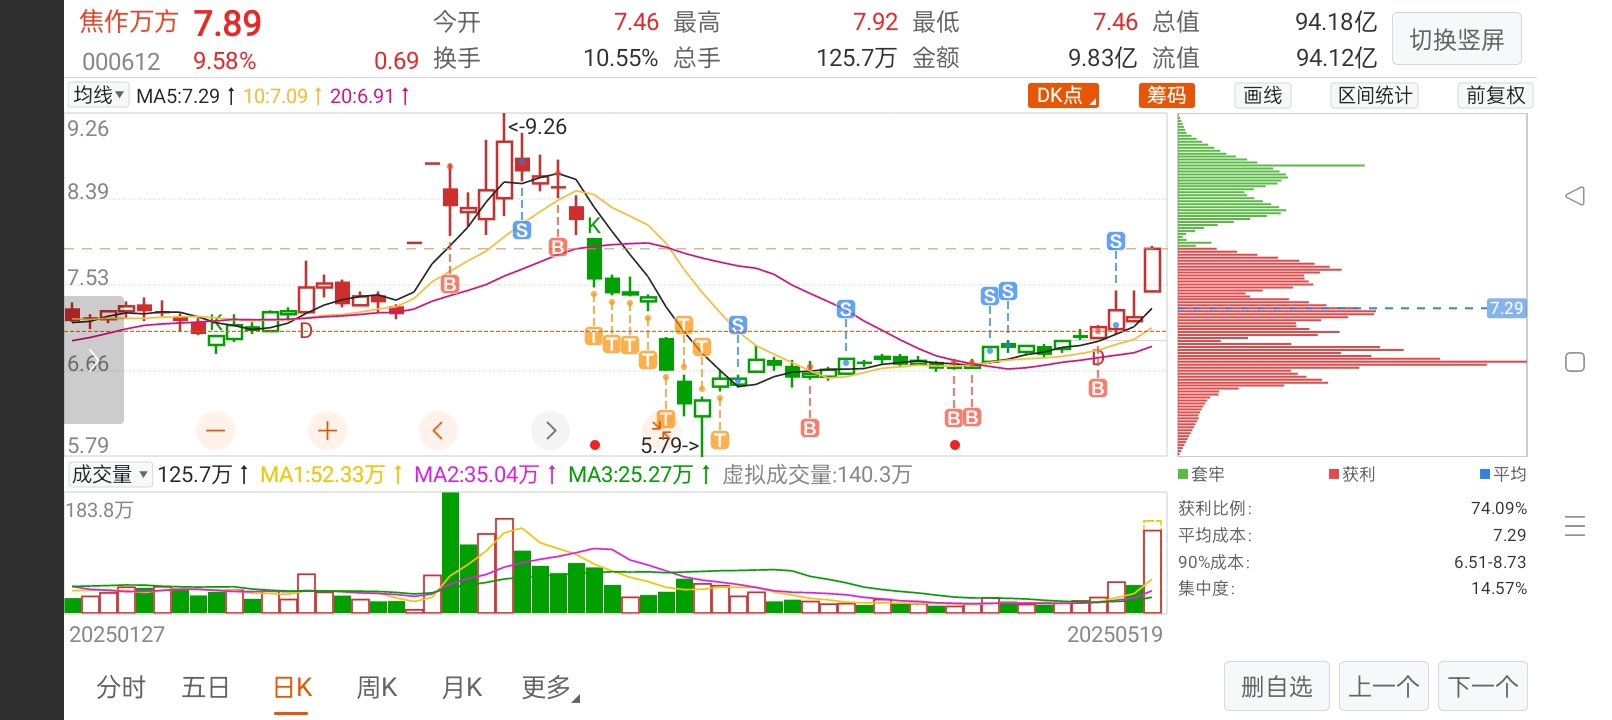
Task: Click start date 20250127
Action: pos(117,635)
